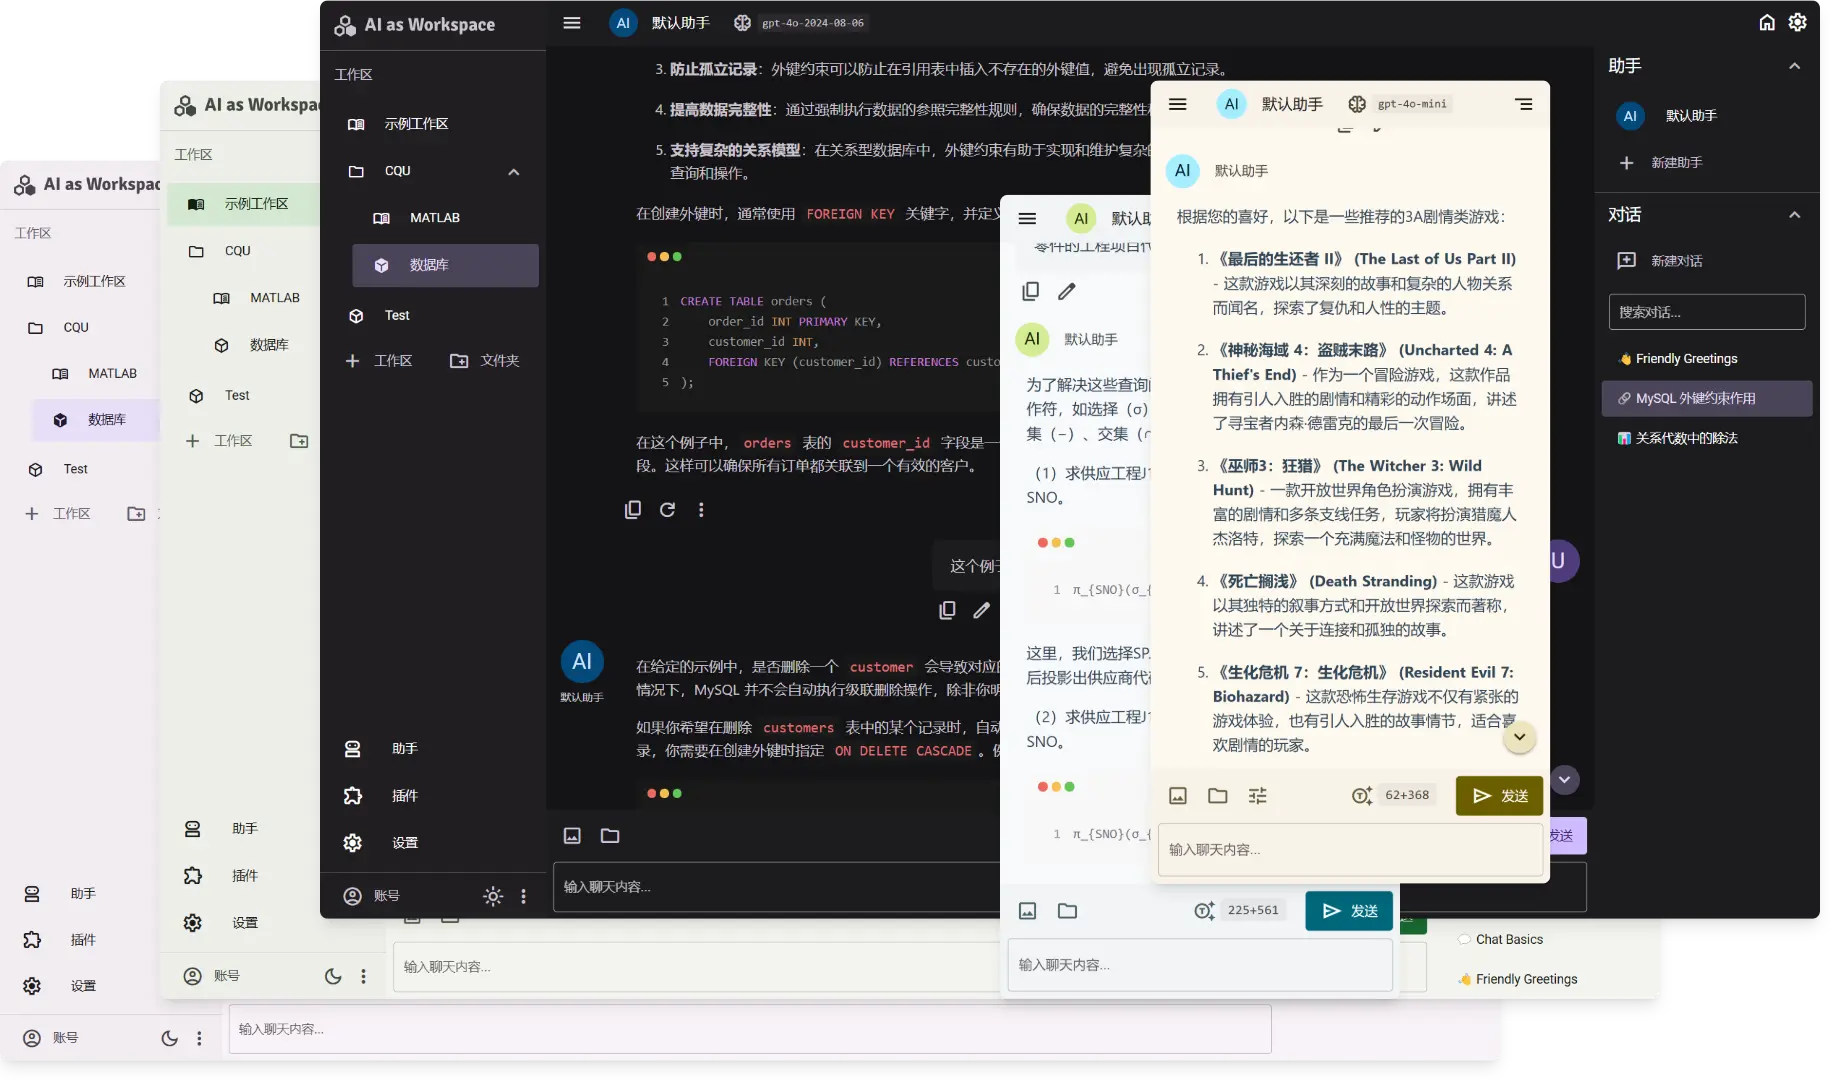The image size is (1830, 1080).
Task: Collapse the 助手 panel with its chevron
Action: 1794,66
